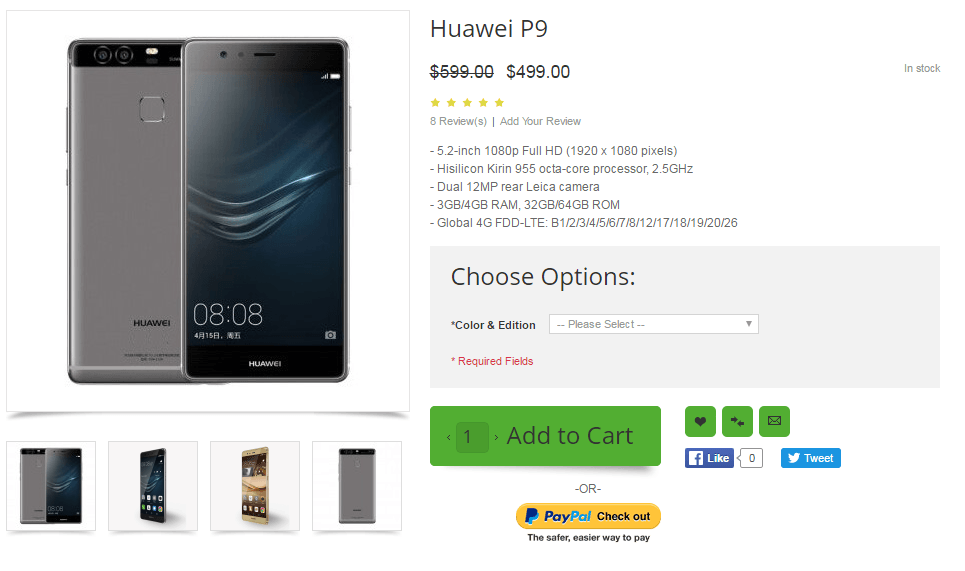This screenshot has width=965, height=571.
Task: Like the product on Facebook
Action: pyautogui.click(x=709, y=458)
